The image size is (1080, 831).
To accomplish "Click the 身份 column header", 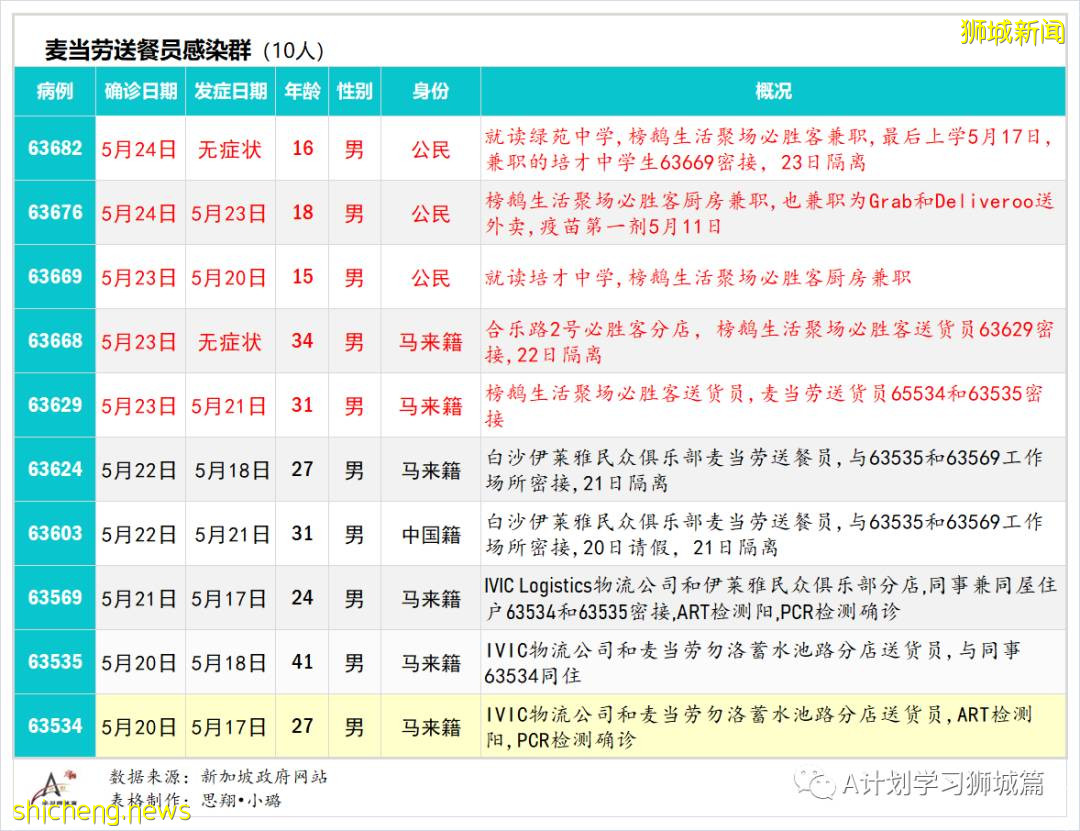I will (431, 91).
